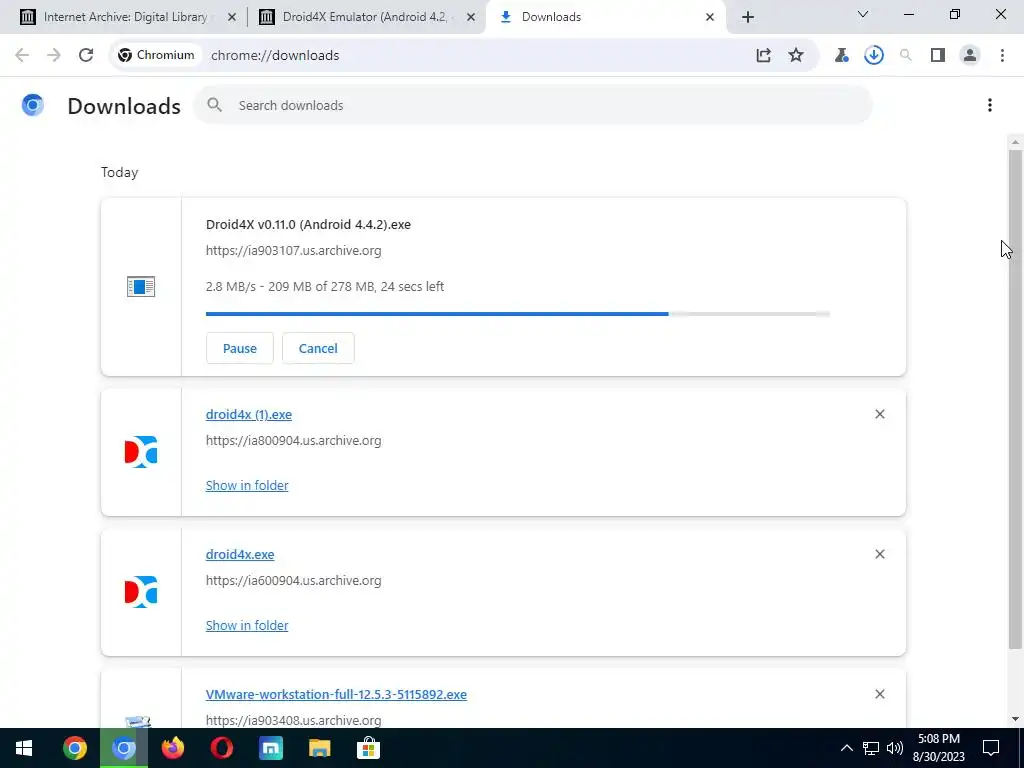This screenshot has height=768, width=1024.
Task: Open the VMware-workstation-full-12.5.3 file link
Action: click(x=336, y=694)
